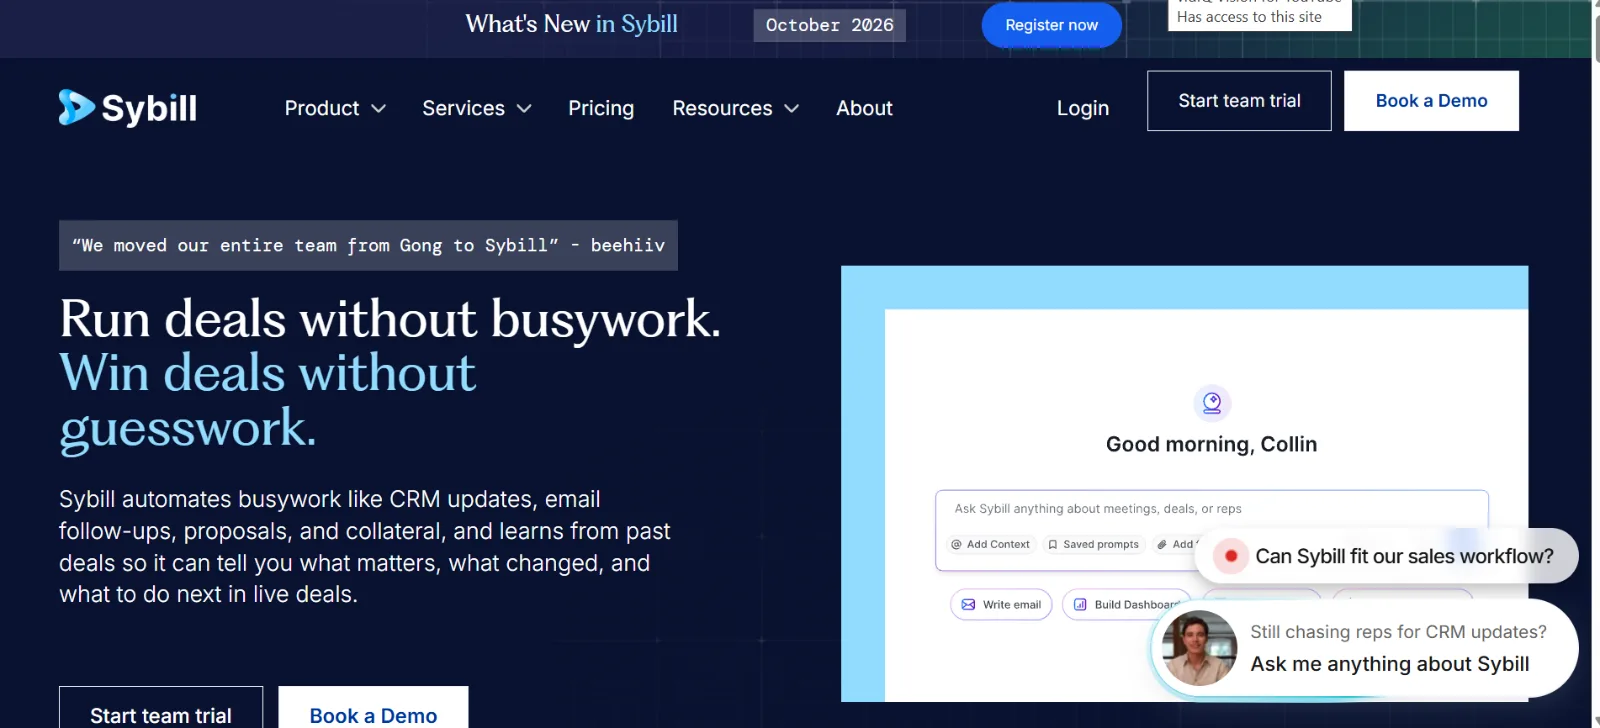
Task: Click the beehiiv testimonial banner
Action: [x=368, y=245]
